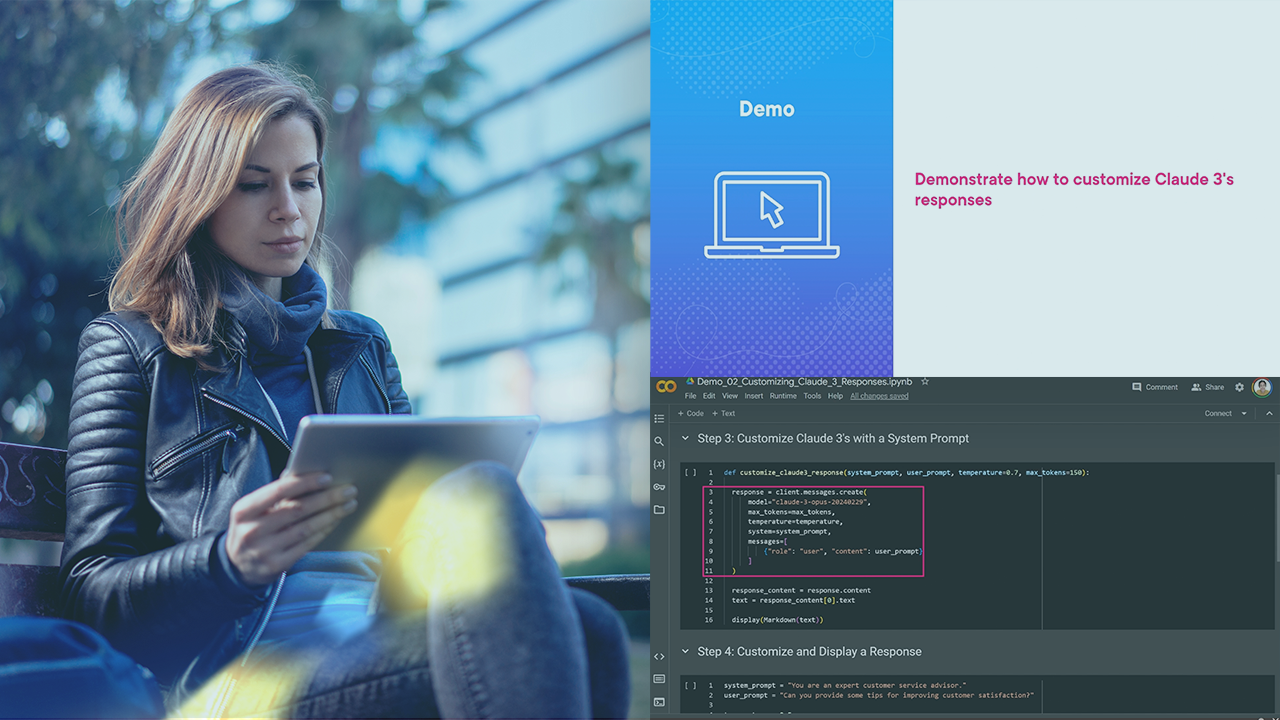Open the settings gear icon

click(x=1239, y=387)
